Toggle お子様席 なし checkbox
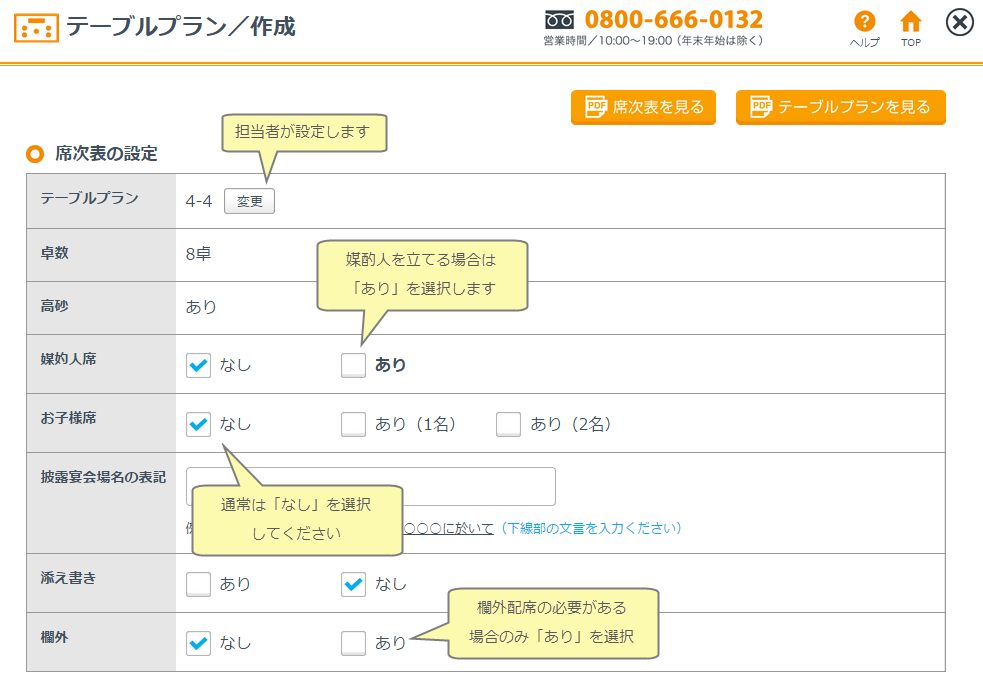The image size is (983, 687). (198, 424)
